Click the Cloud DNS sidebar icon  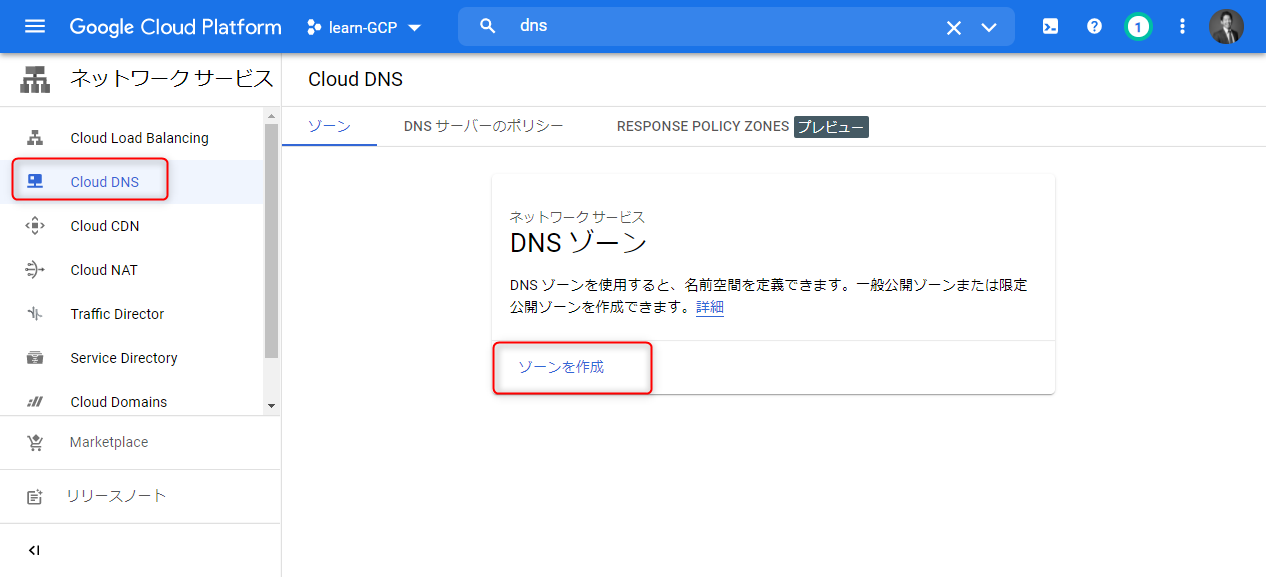(35, 182)
